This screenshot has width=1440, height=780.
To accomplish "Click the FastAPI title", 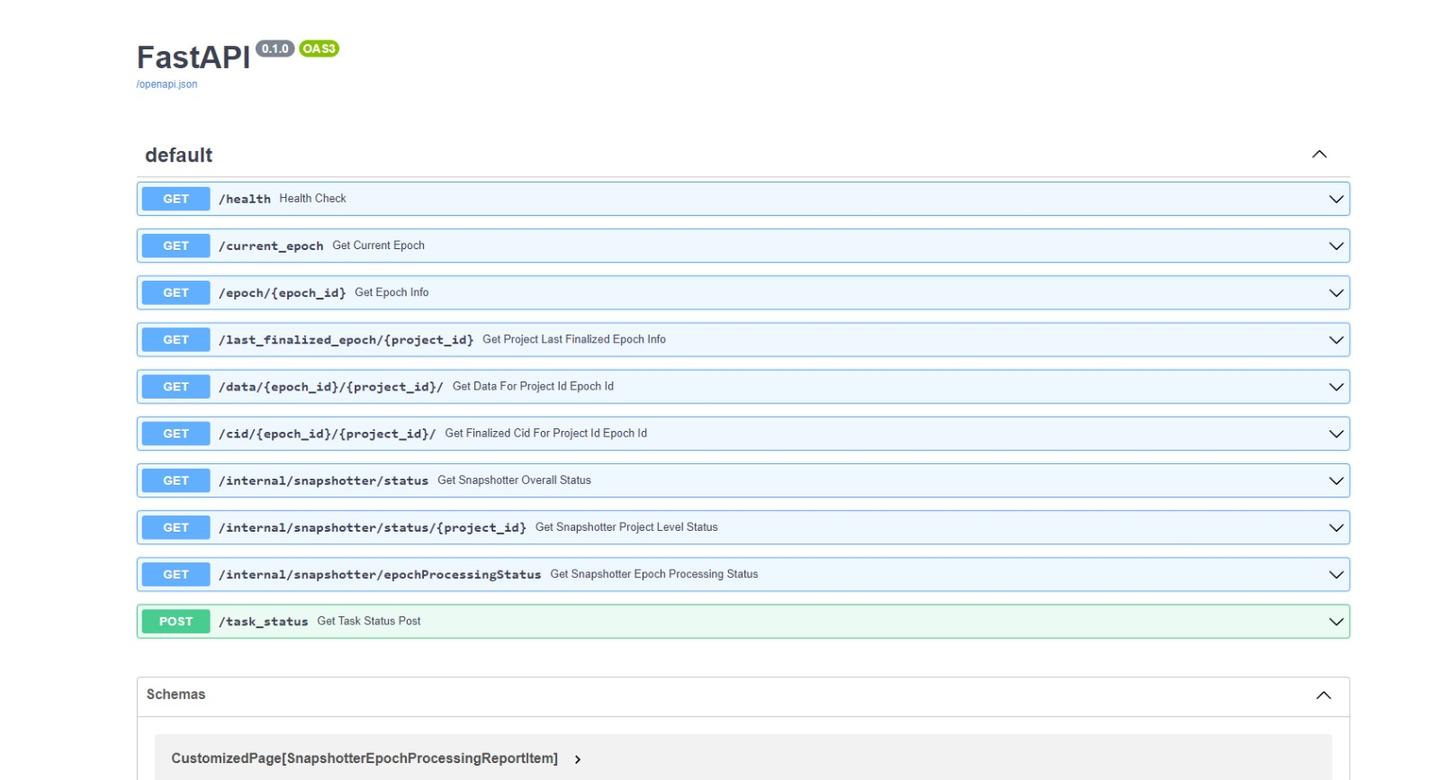I will pyautogui.click(x=194, y=57).
